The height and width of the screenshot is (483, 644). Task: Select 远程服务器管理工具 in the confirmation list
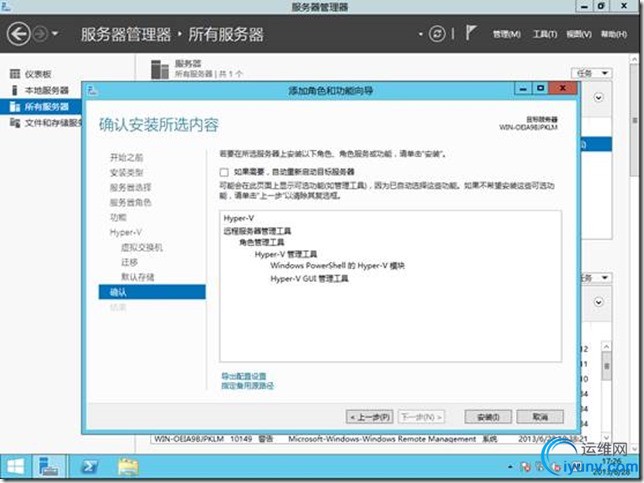257,231
